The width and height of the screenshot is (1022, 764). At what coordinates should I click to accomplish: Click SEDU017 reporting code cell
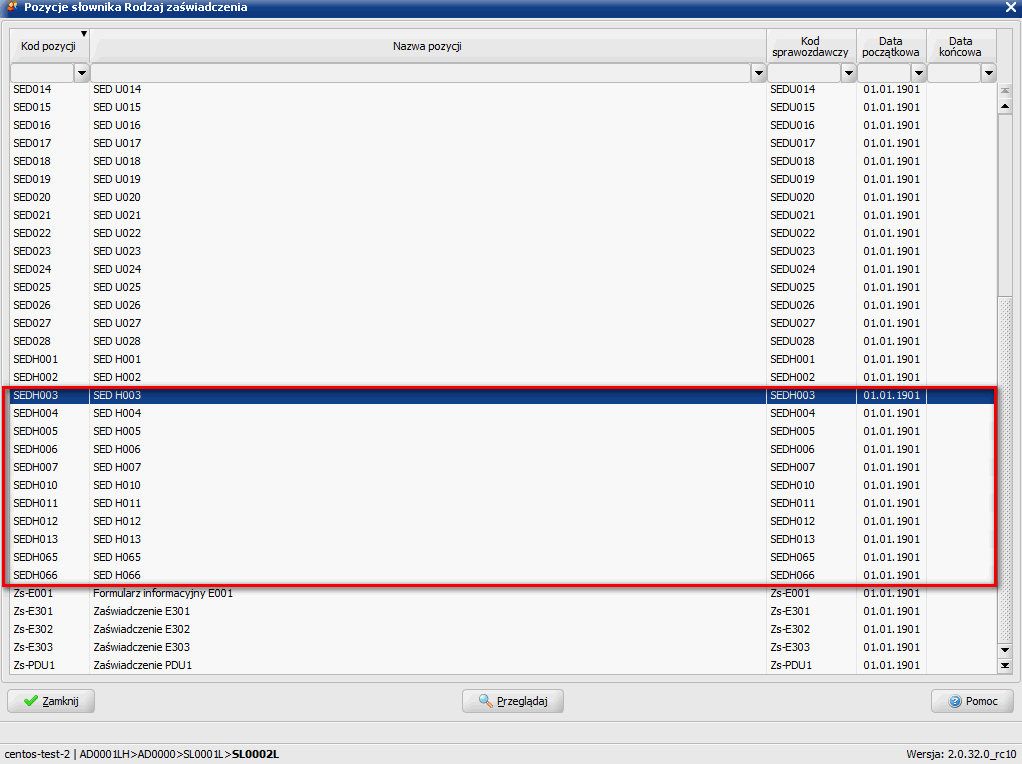pyautogui.click(x=811, y=143)
